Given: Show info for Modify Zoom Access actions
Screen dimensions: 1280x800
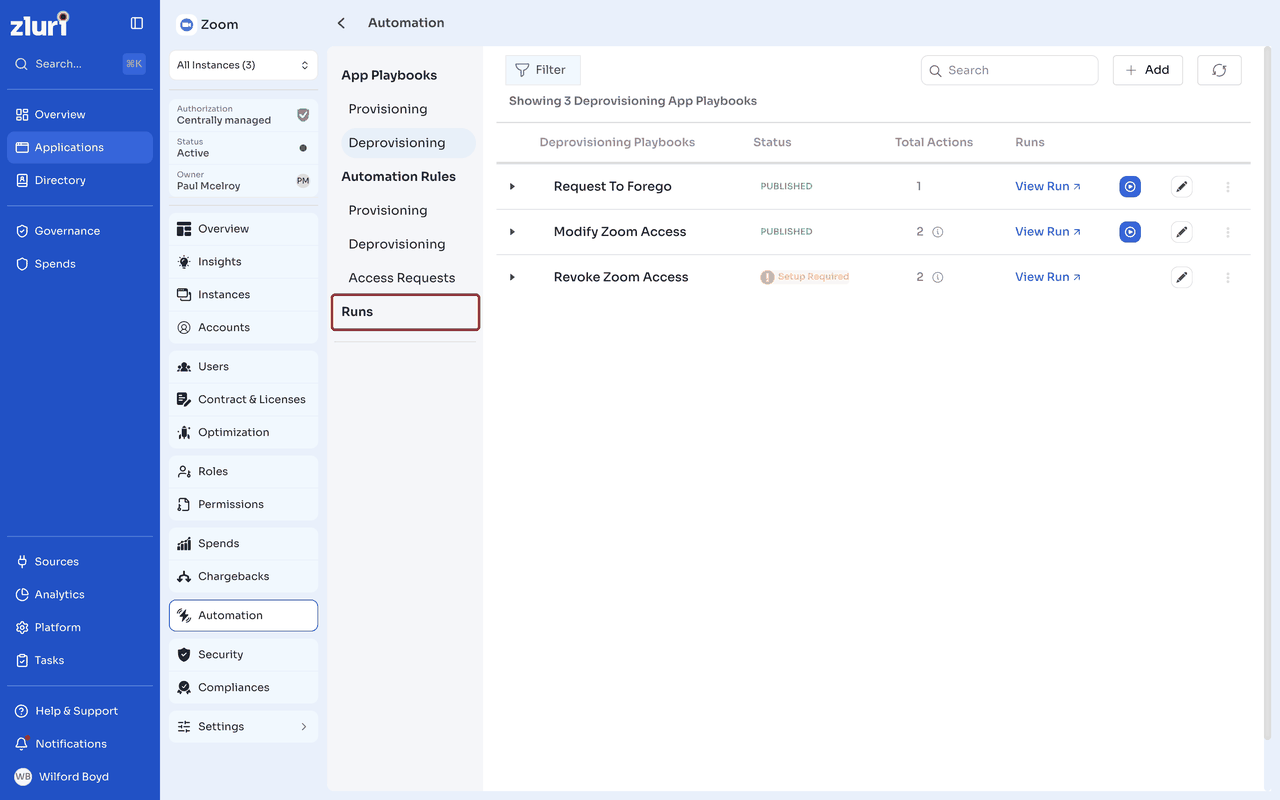Looking at the screenshot, I should 938,232.
